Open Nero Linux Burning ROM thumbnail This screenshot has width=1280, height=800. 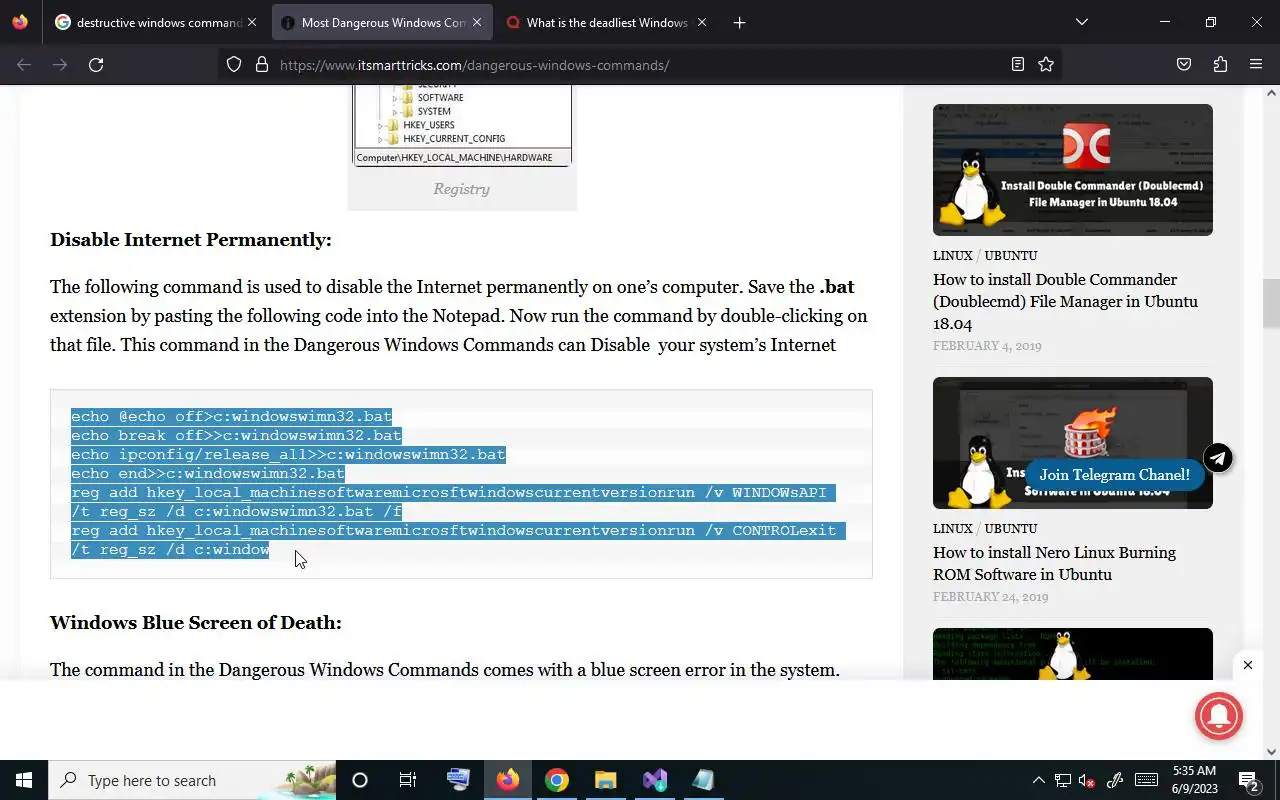1073,443
